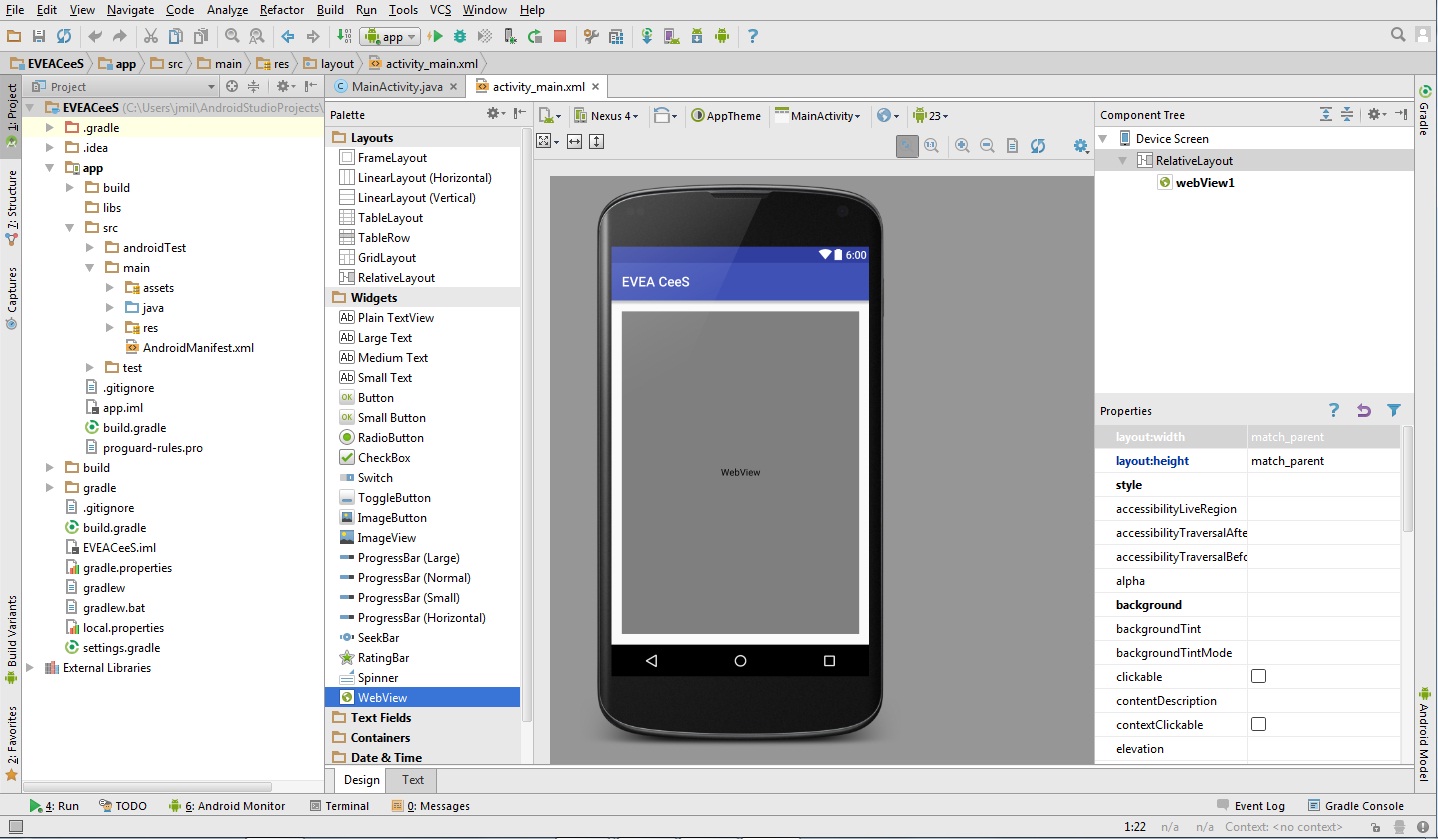Refresh the layout preview
Viewport: 1438px width, 839px height.
(x=1038, y=146)
